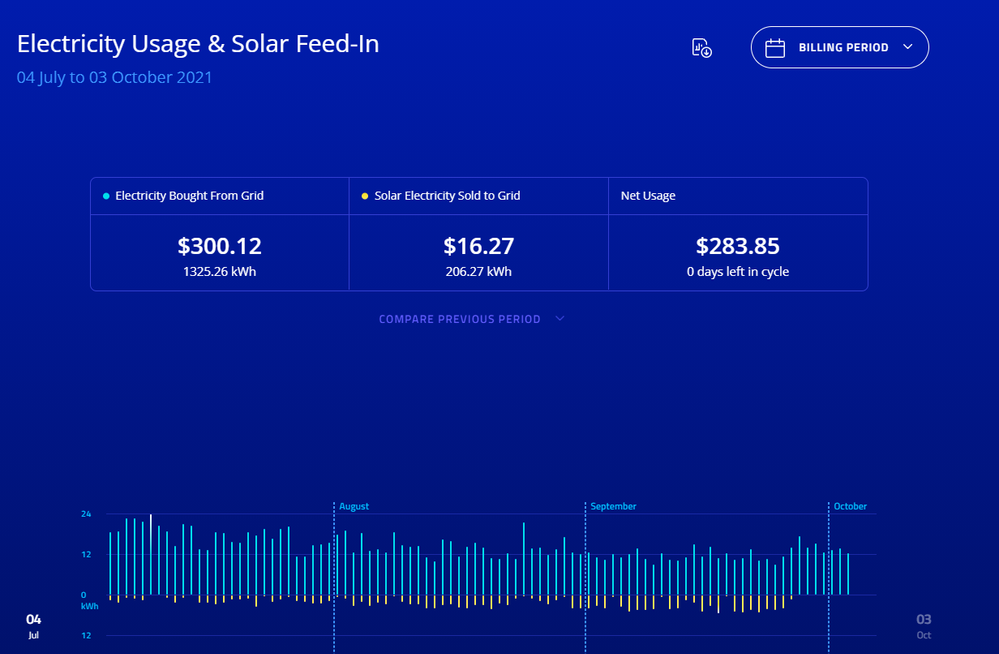Screen dimensions: 999x654
Task: Click the $16.27 solar sold amount
Action: 477,246
